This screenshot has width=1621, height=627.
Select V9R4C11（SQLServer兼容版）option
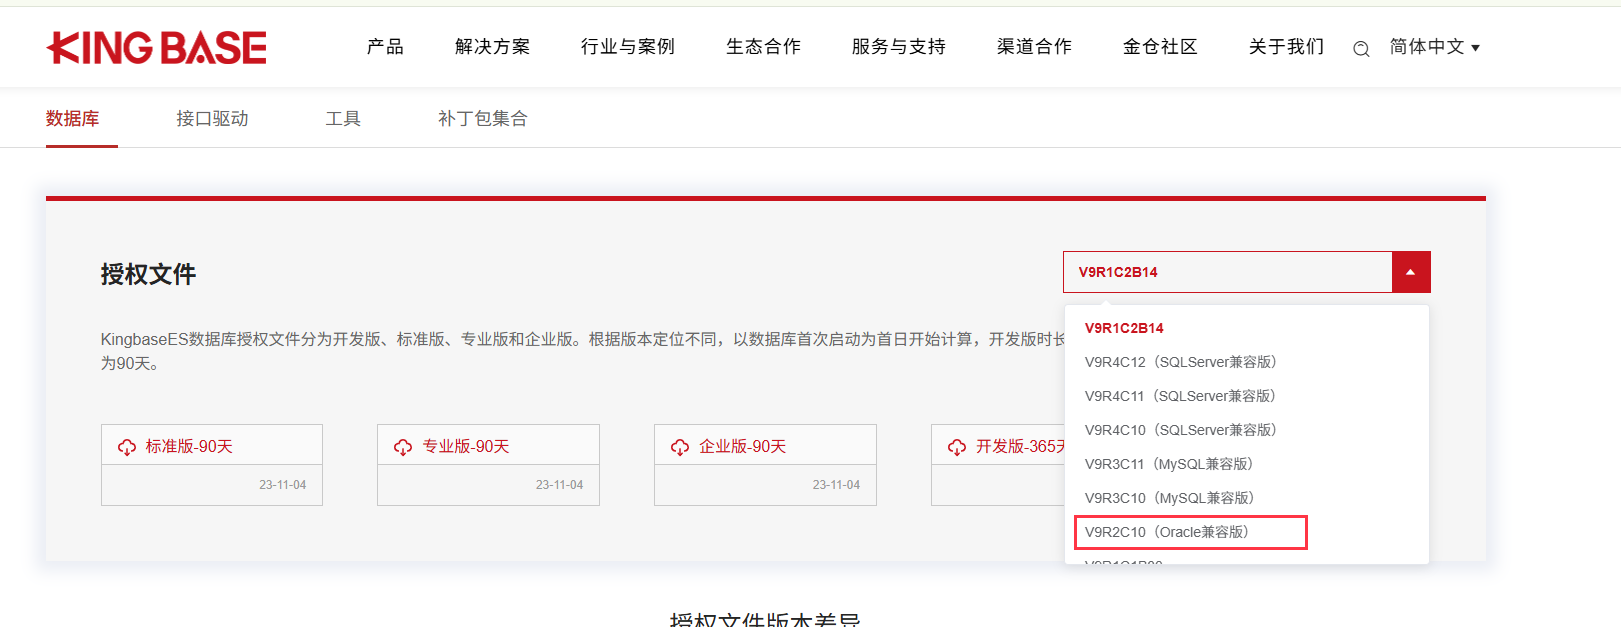point(1181,396)
